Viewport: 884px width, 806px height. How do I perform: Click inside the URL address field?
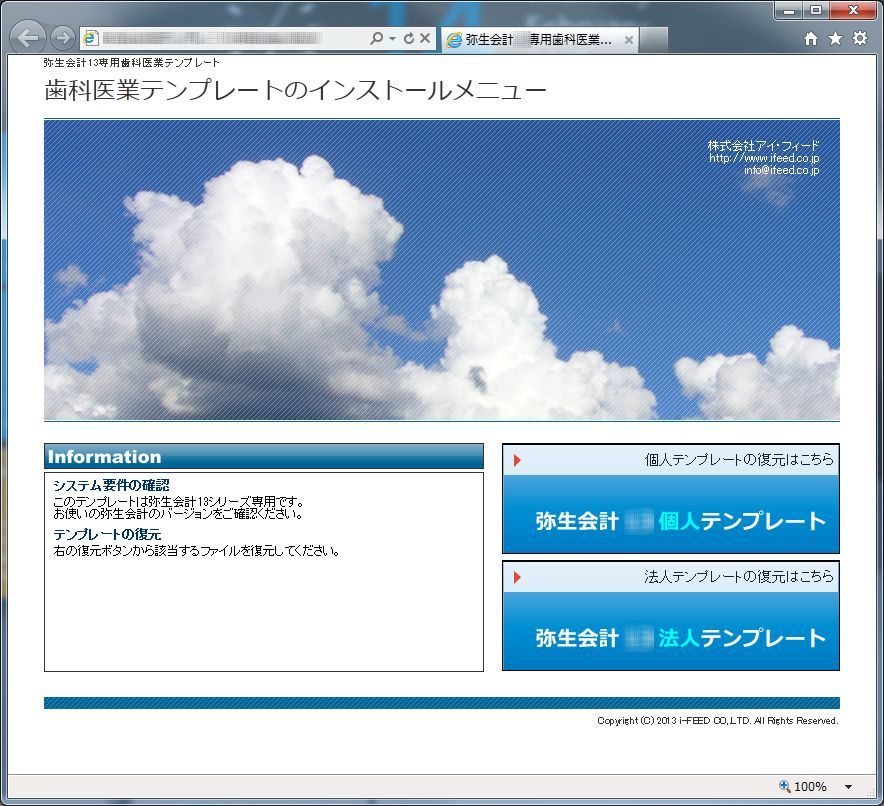click(x=230, y=39)
